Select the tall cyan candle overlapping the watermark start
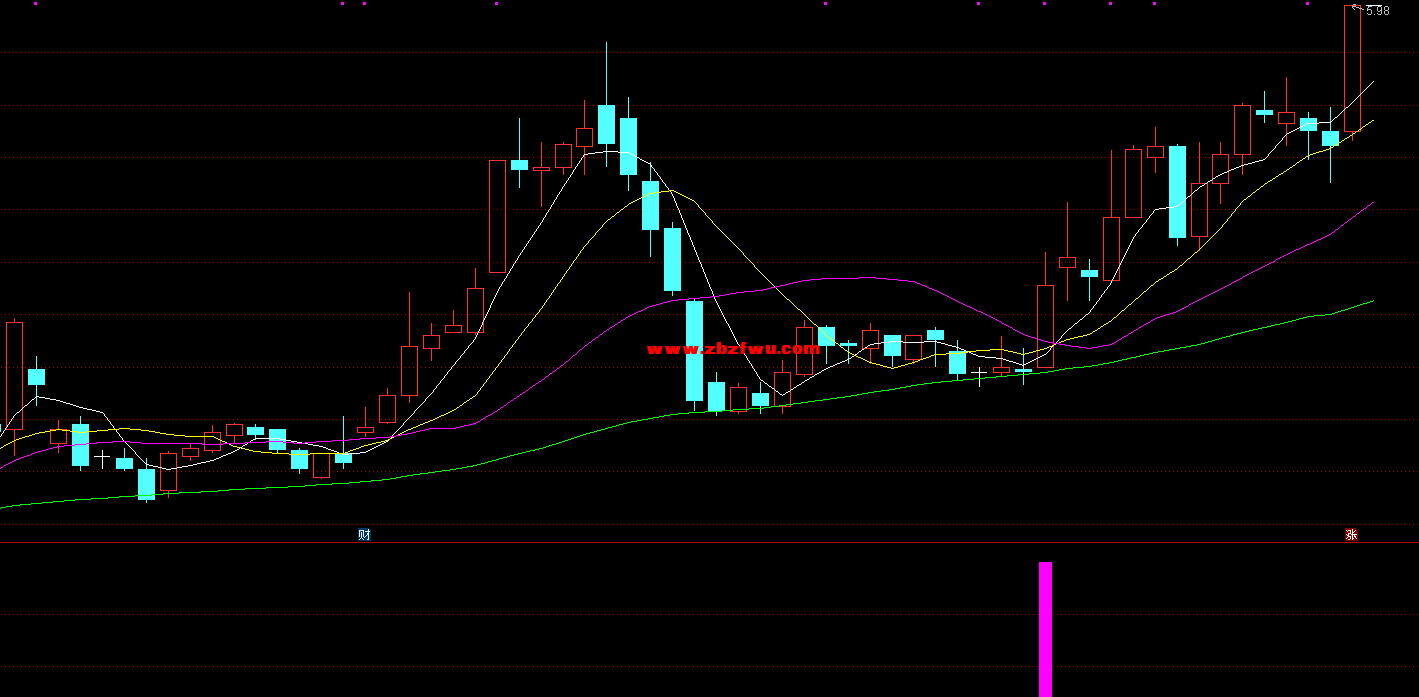 click(x=694, y=350)
